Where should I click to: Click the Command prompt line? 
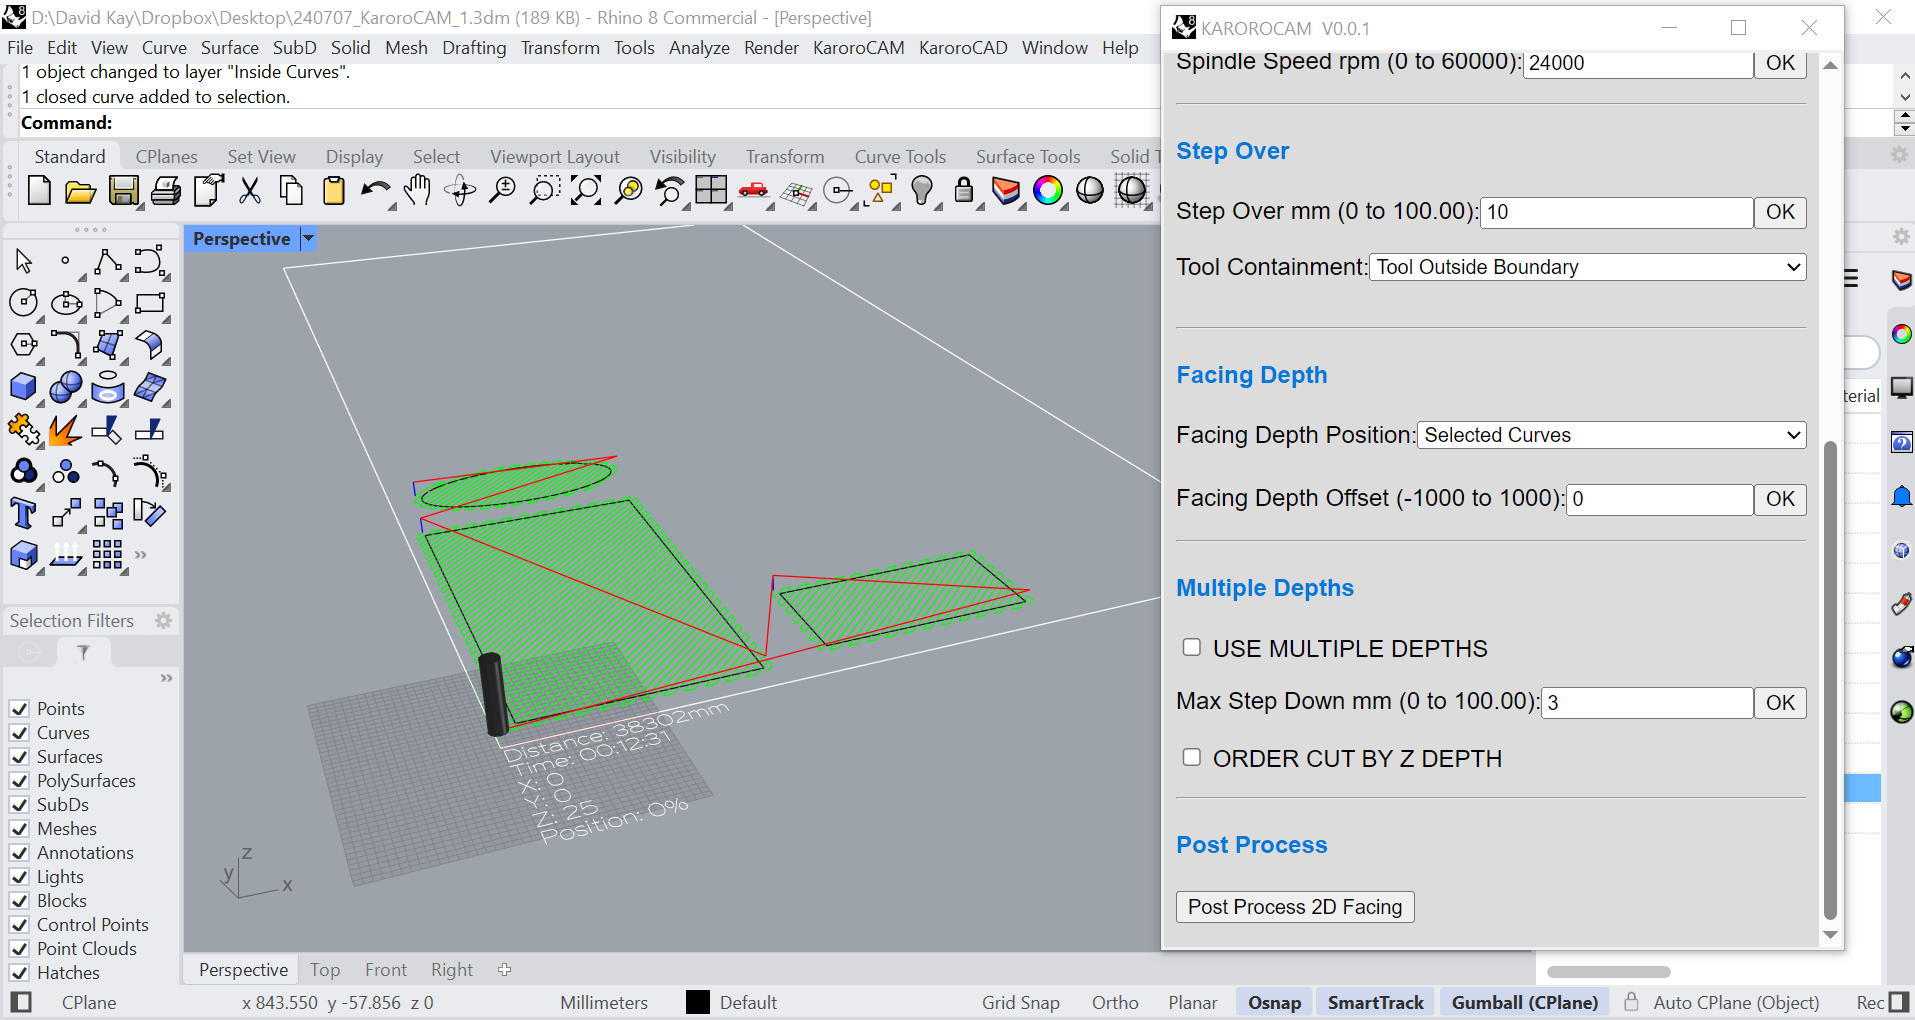click(590, 123)
